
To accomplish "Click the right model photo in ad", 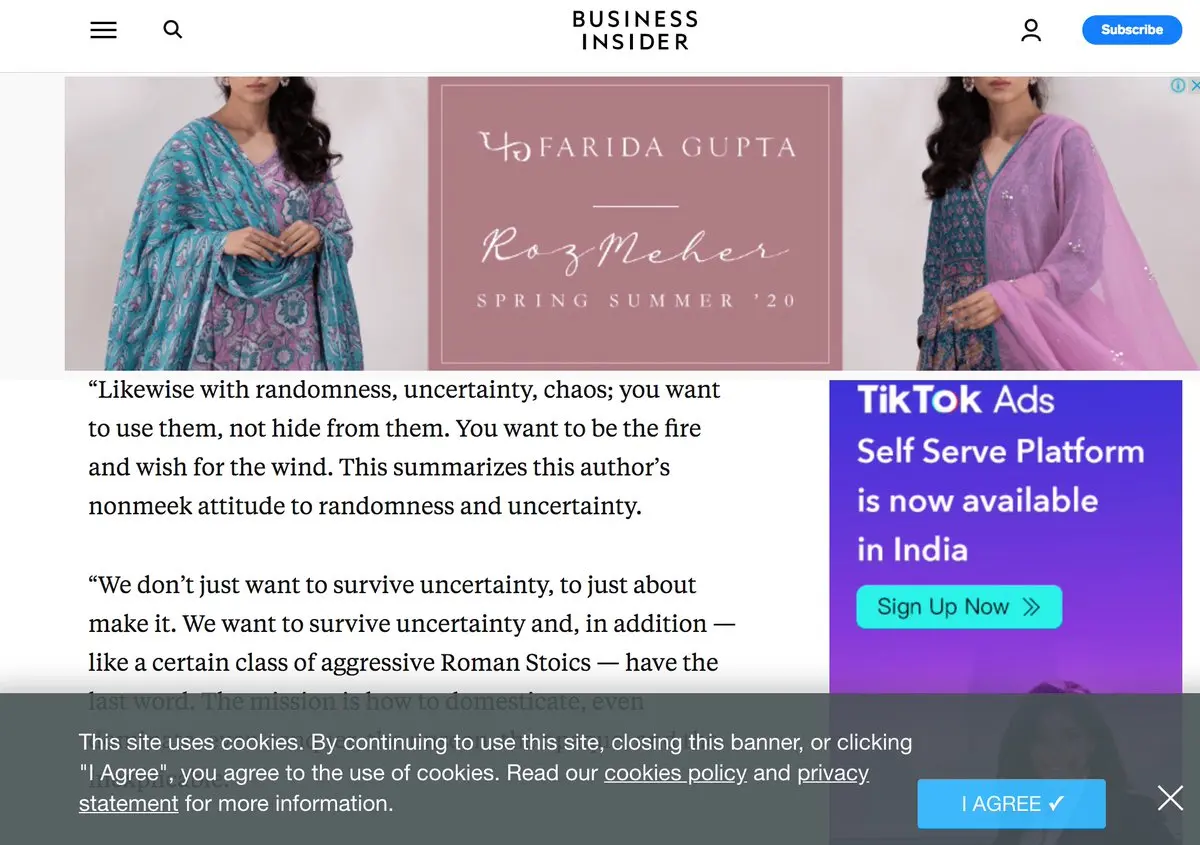I will (x=1021, y=224).
